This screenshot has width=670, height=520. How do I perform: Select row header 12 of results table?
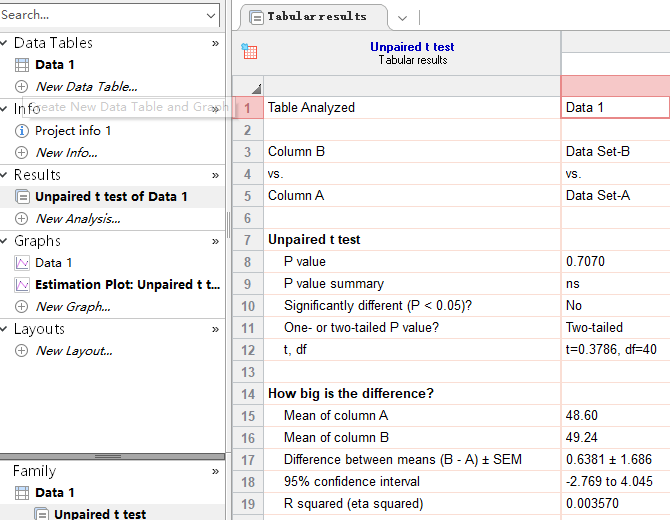pyautogui.click(x=248, y=350)
